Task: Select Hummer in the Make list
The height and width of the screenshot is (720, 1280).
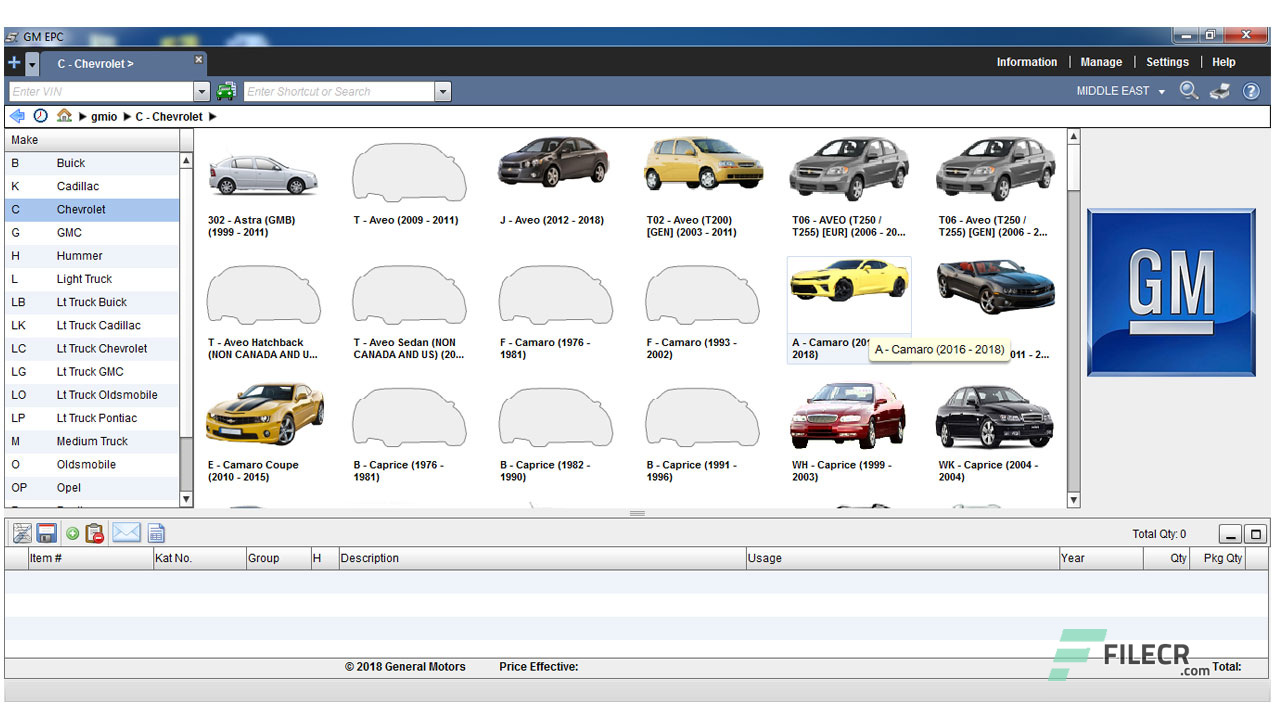Action: pyautogui.click(x=92, y=256)
